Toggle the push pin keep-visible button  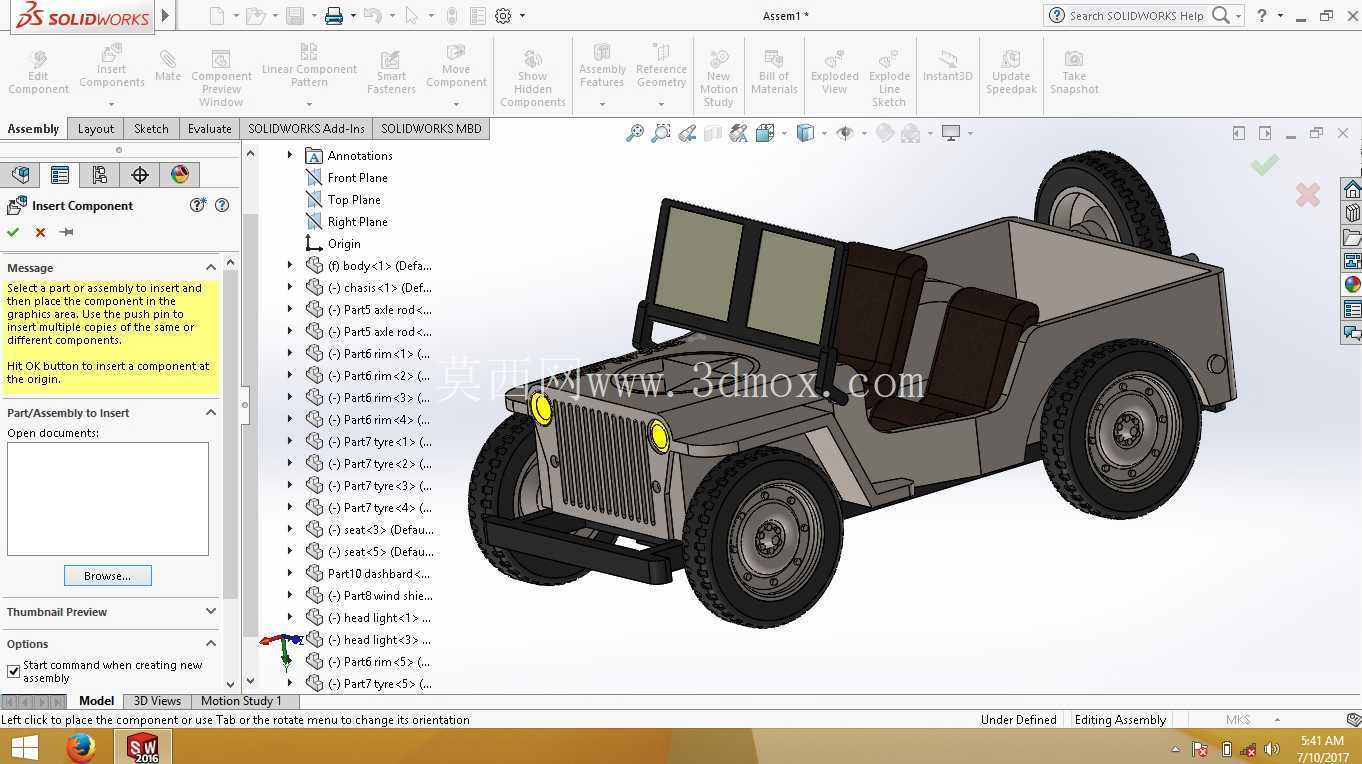point(67,232)
